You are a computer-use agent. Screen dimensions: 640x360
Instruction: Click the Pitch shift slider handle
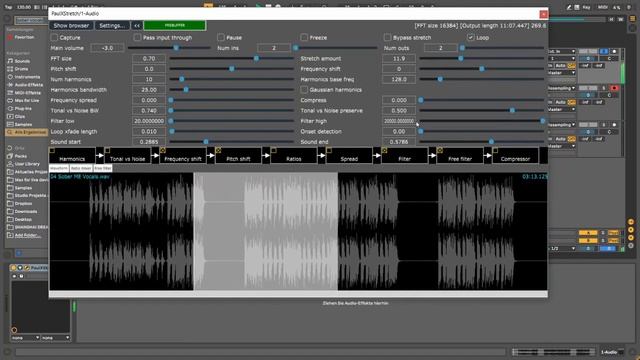pyautogui.click(x=231, y=69)
